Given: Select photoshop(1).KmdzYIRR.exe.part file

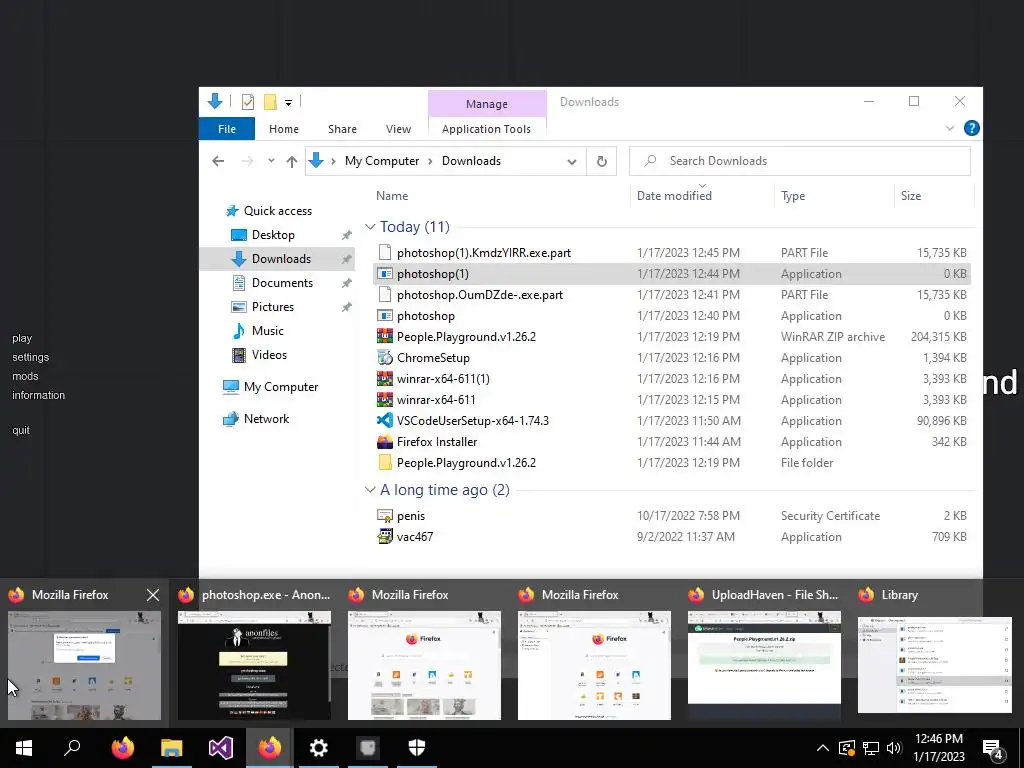Looking at the screenshot, I should point(671,253).
